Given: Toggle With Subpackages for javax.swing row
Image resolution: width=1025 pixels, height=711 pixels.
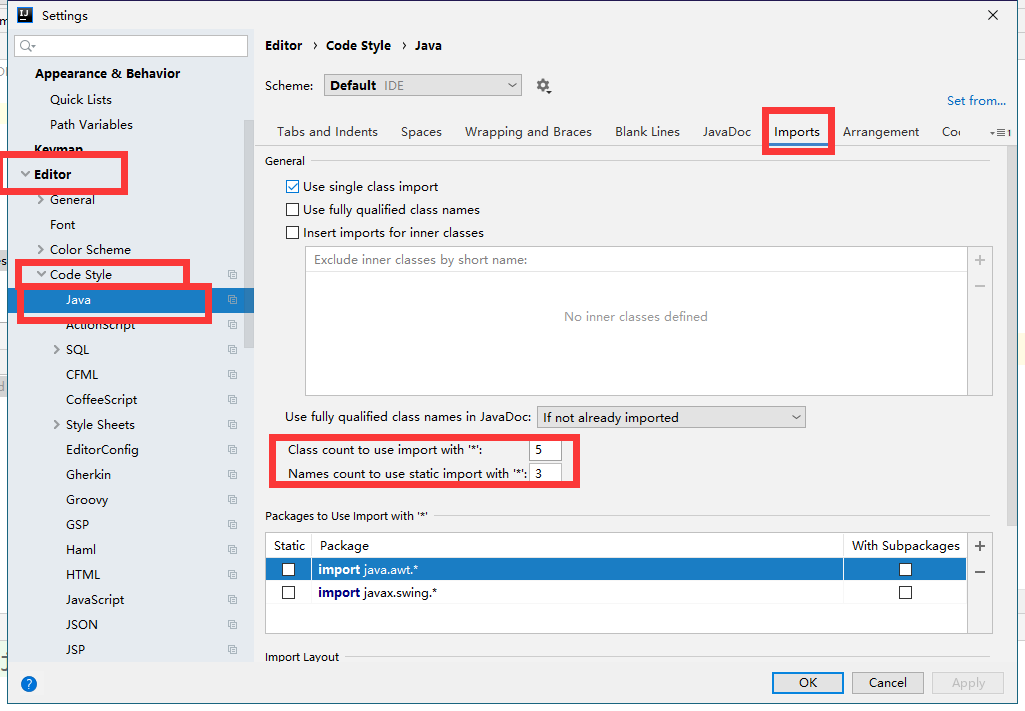Looking at the screenshot, I should (x=905, y=593).
